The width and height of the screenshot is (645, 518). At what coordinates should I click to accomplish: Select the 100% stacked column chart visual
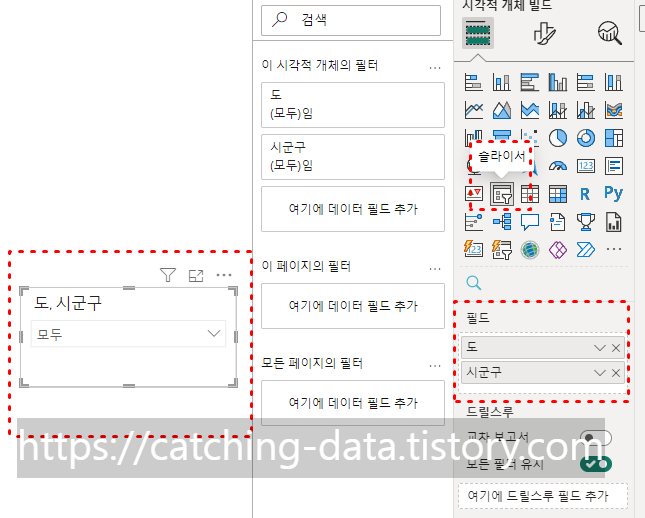(x=613, y=82)
